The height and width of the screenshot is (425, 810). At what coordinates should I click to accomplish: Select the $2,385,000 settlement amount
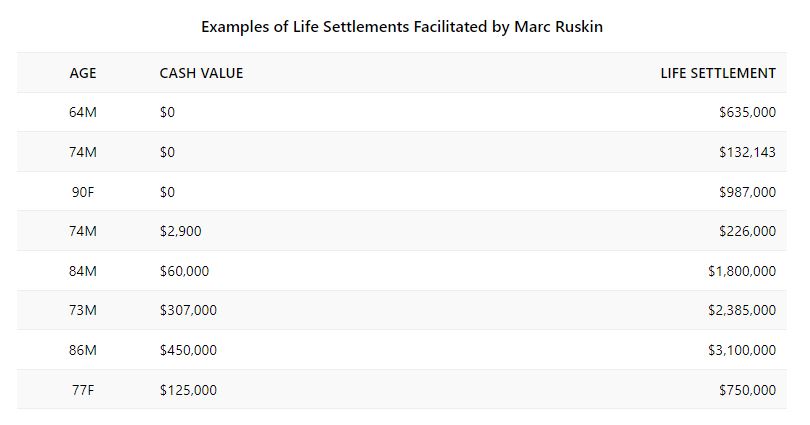point(741,311)
